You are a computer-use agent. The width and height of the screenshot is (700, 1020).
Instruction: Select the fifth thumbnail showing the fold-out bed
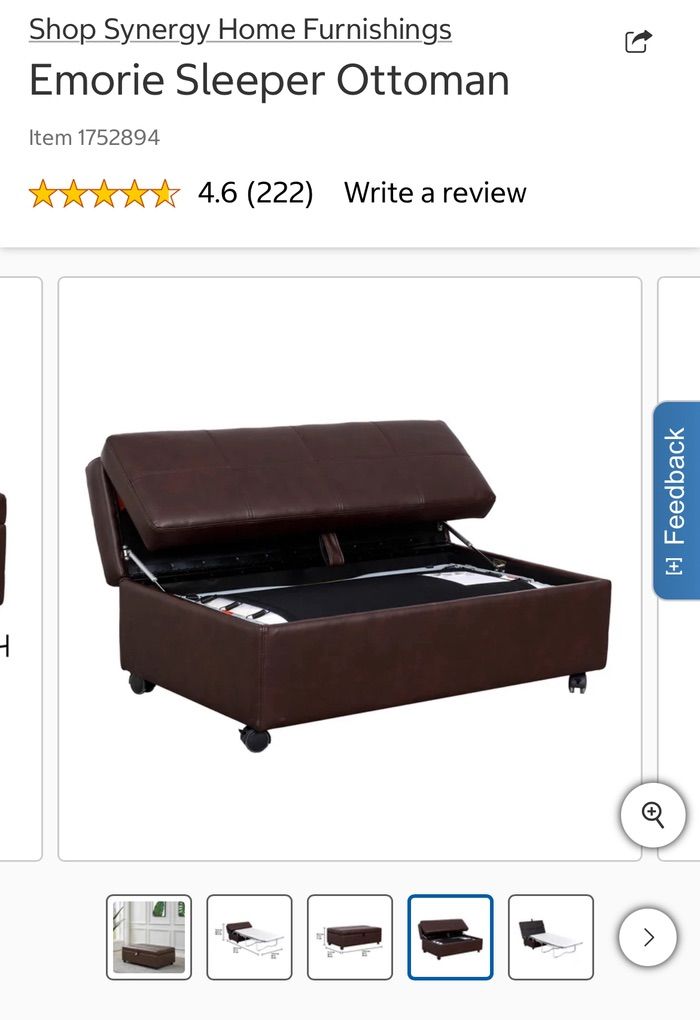tap(551, 937)
